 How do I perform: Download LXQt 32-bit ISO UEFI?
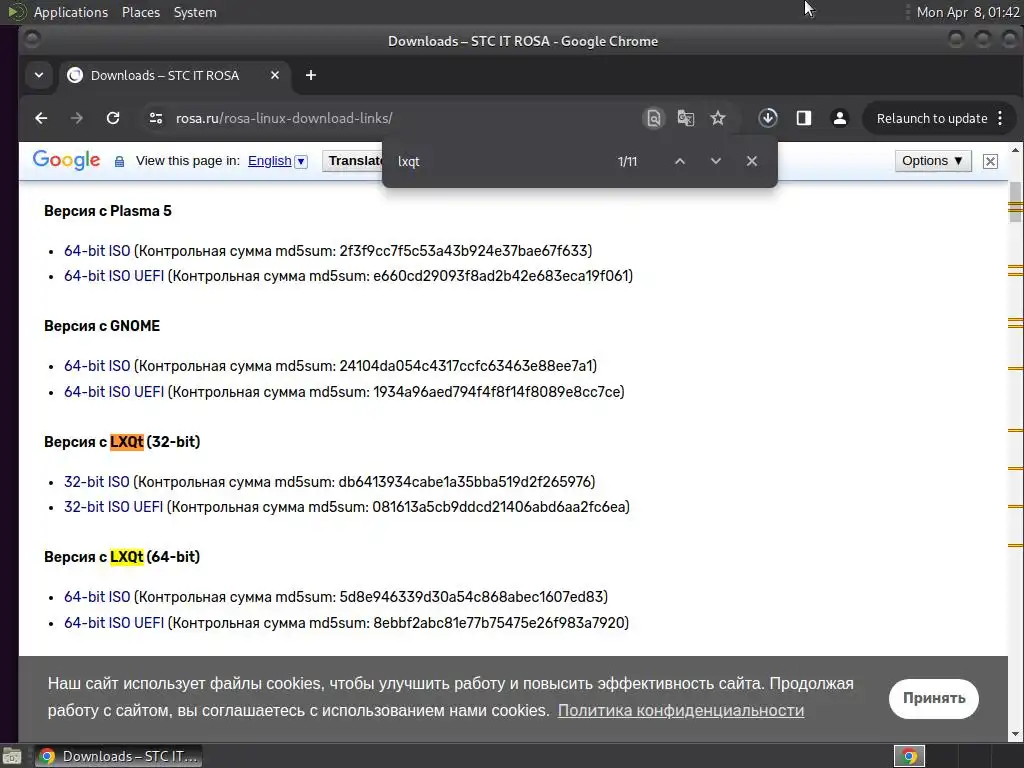(114, 507)
